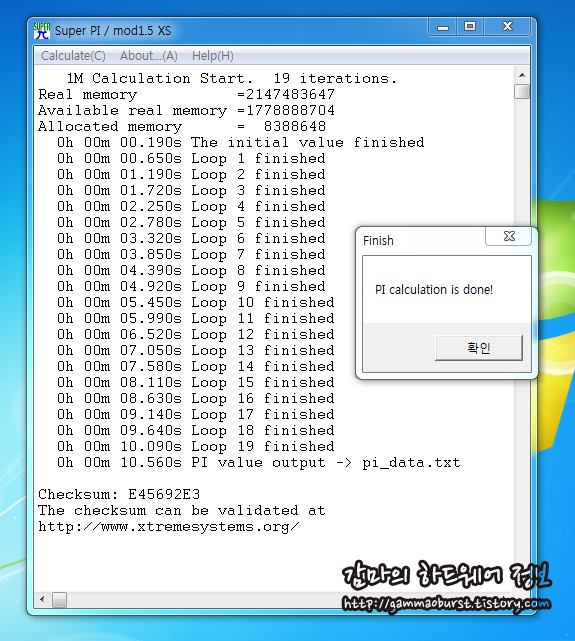This screenshot has width=575, height=641.
Task: Click the 'Loop 9 finished' line
Action: pyautogui.click(x=191, y=286)
